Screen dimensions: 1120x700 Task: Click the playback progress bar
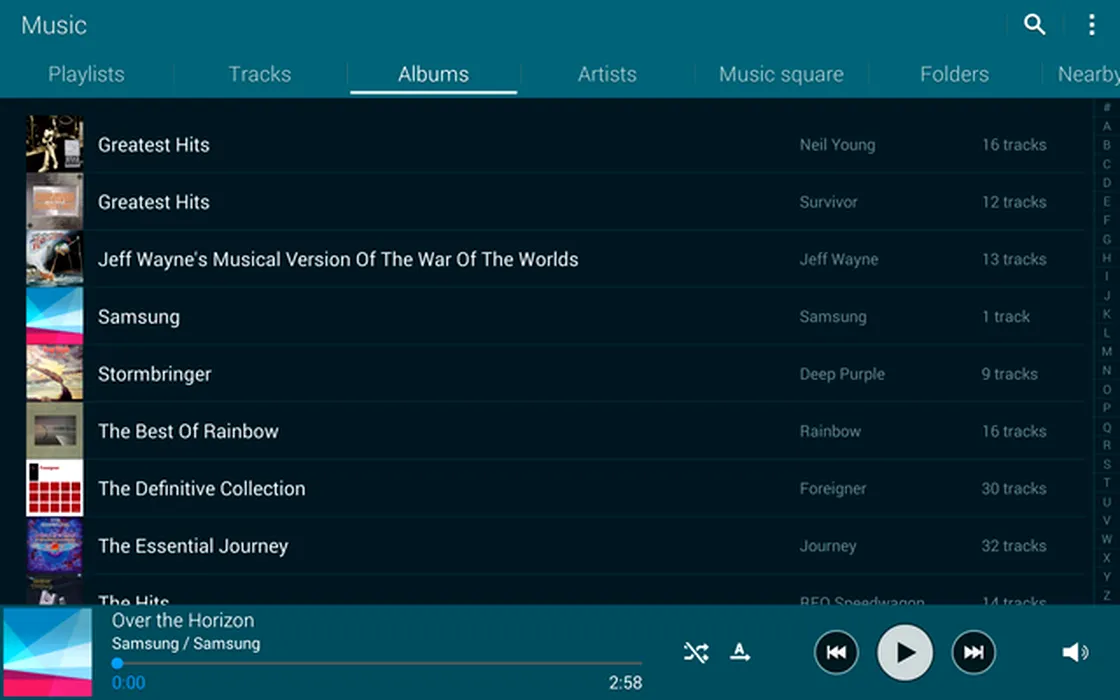pos(378,664)
